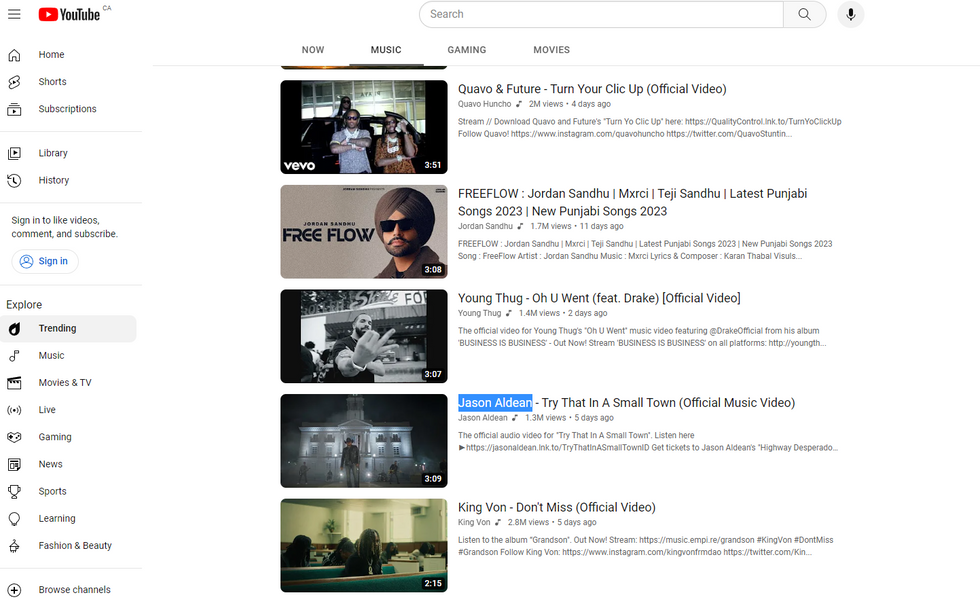This screenshot has width=980, height=602.
Task: Click the Gaming controller icon
Action: tap(14, 437)
